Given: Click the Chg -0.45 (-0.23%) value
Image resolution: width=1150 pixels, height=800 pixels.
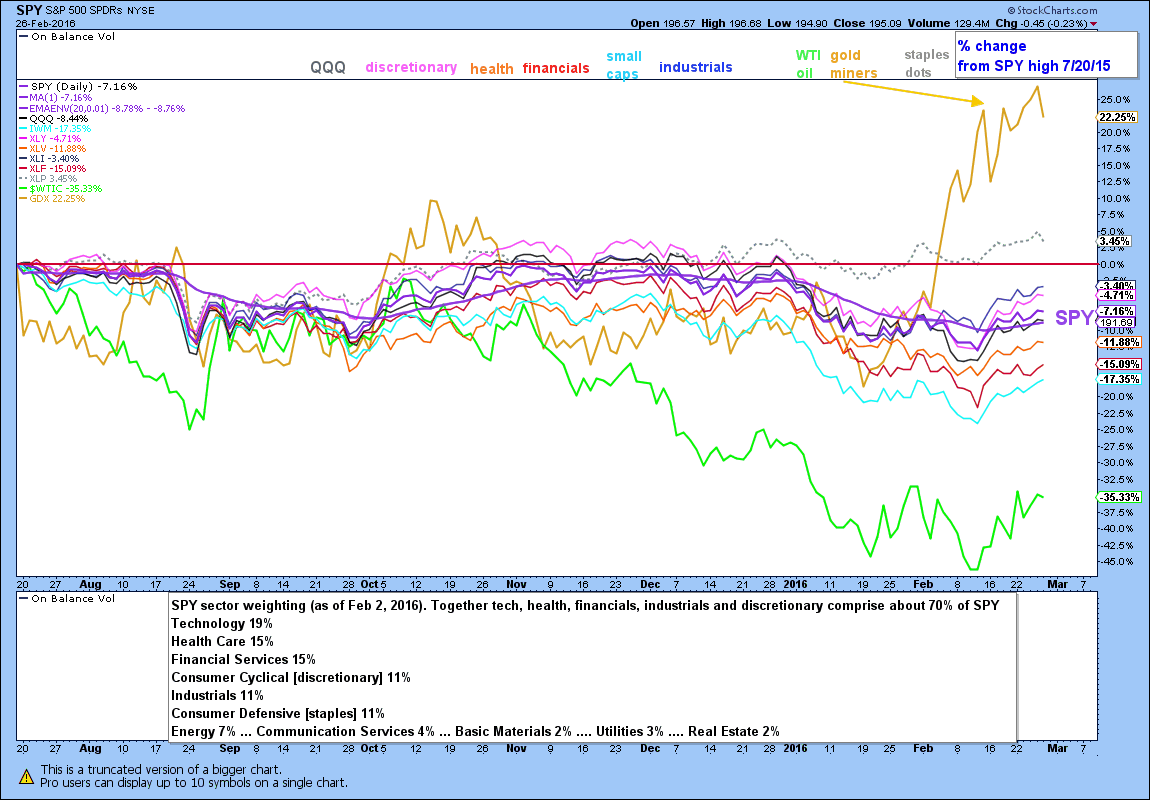Looking at the screenshot, I should [1041, 23].
